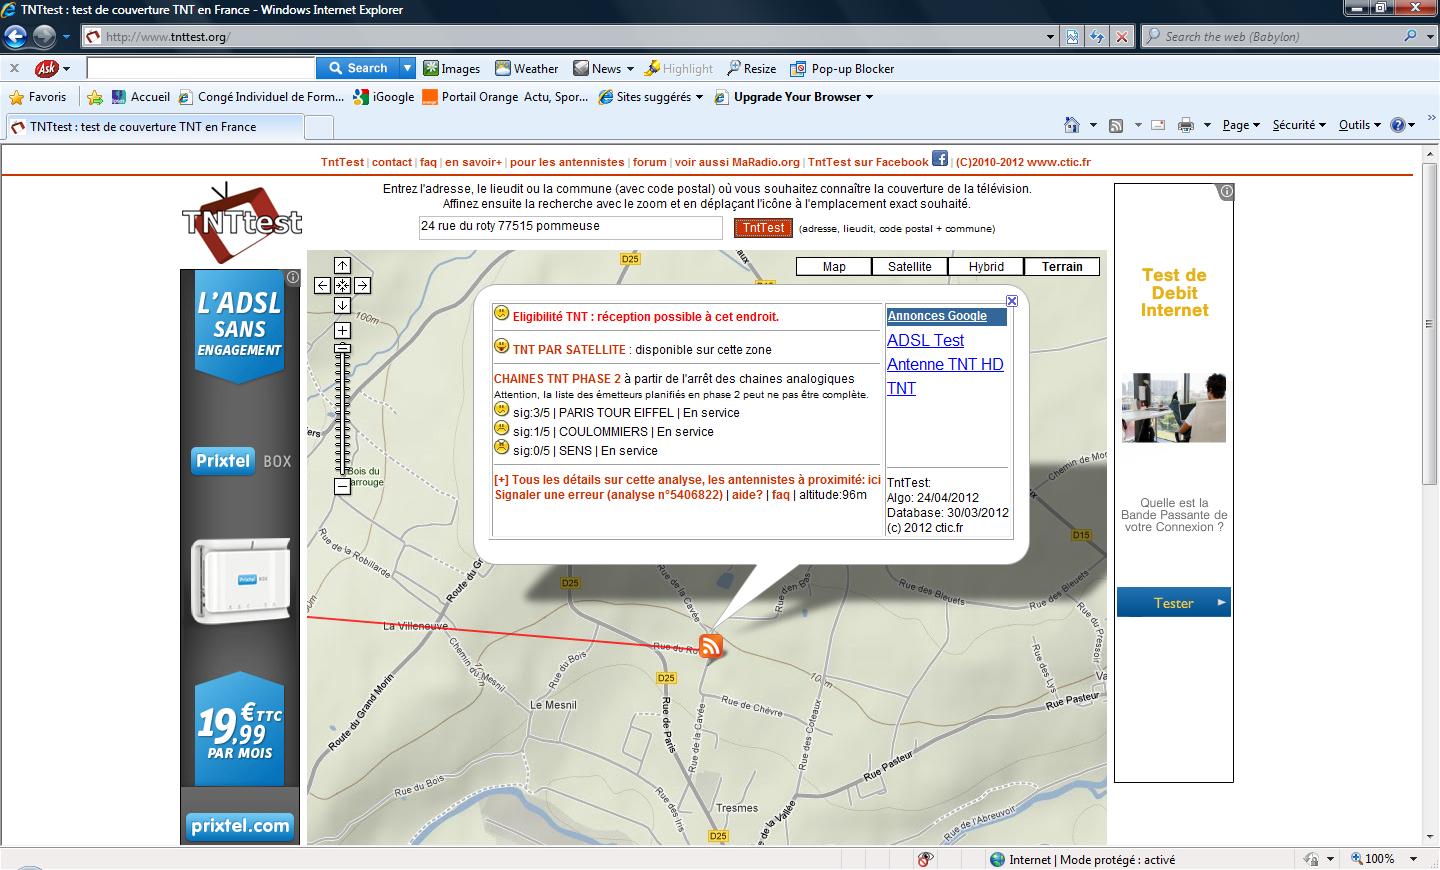Open Congé Individuel de Form... favorite
The image size is (1440, 870).
point(261,97)
